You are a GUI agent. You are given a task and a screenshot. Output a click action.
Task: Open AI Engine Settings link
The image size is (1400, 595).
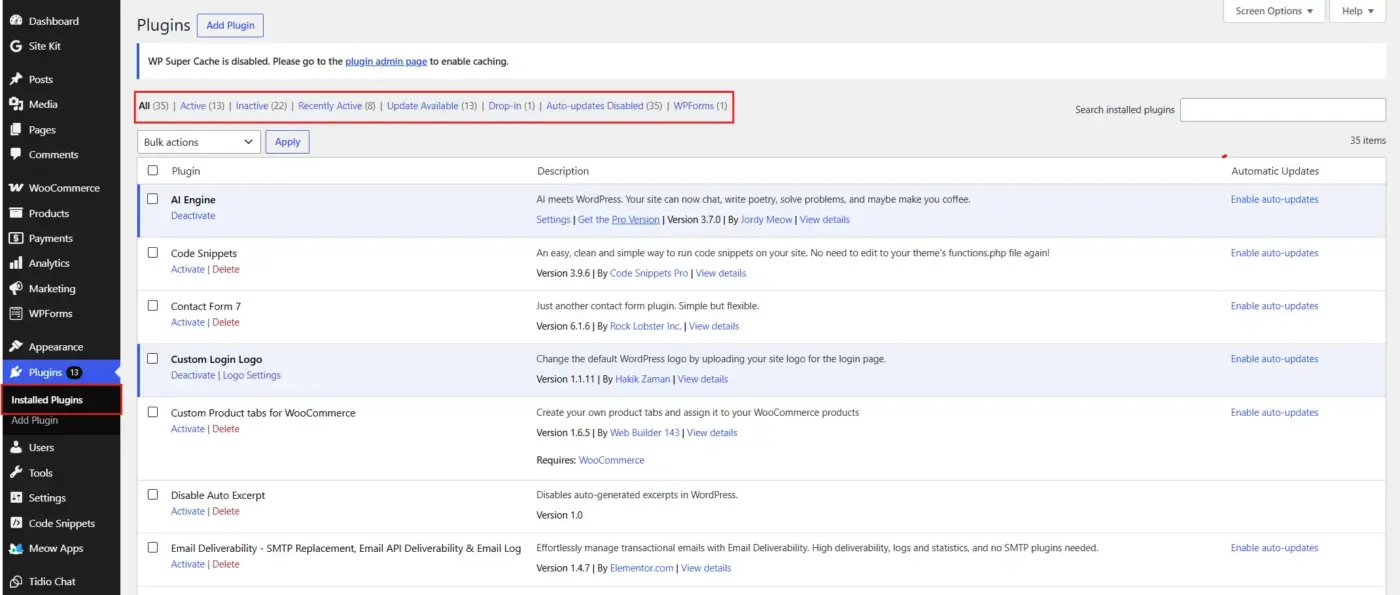[553, 220]
